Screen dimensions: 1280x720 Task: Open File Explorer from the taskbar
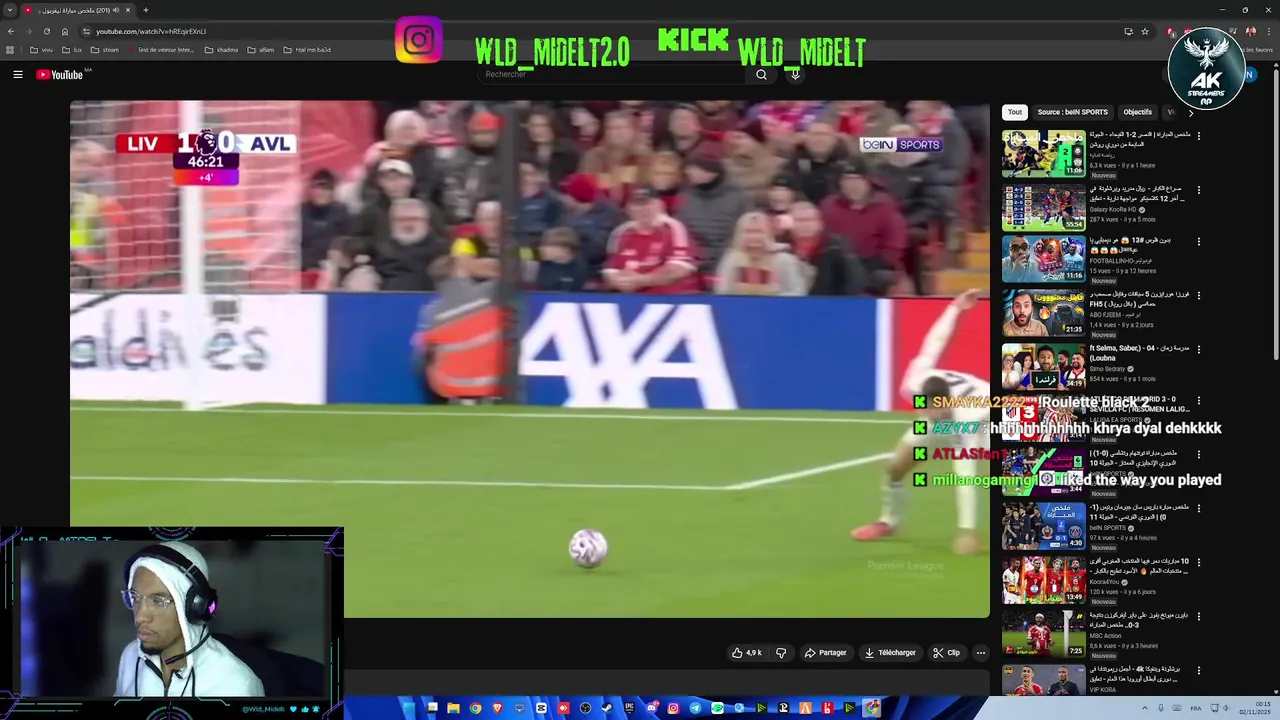click(454, 708)
